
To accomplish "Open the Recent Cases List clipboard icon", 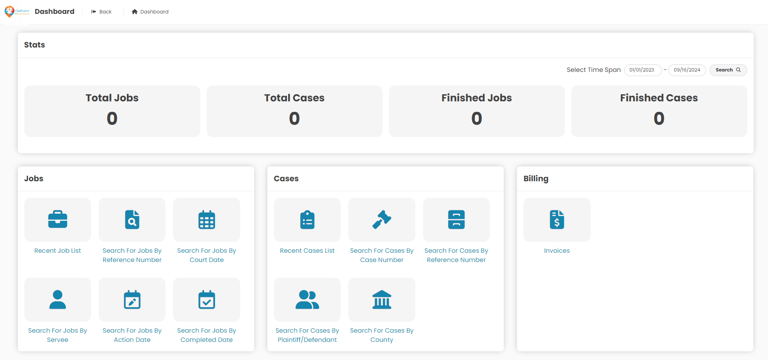I will [307, 219].
